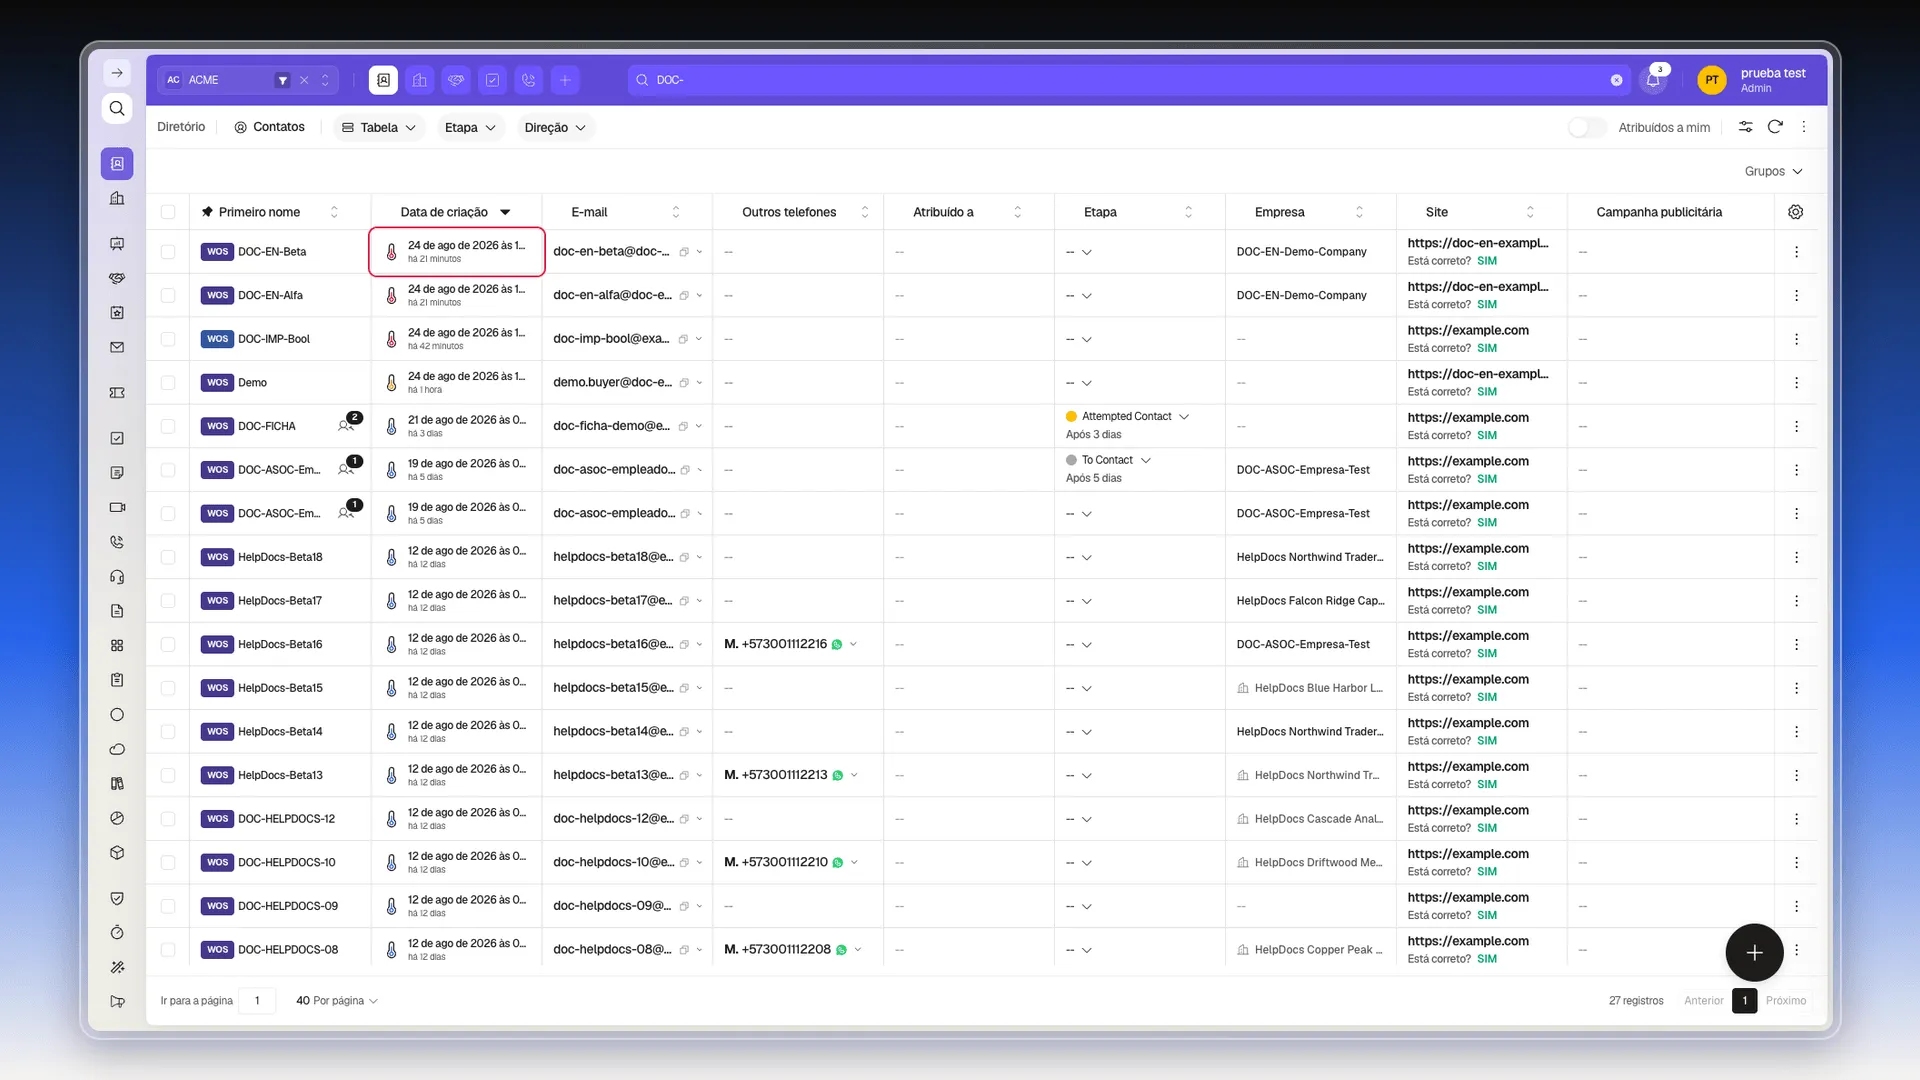
Task: Open the mail icon in left sidebar
Action: pyautogui.click(x=117, y=347)
